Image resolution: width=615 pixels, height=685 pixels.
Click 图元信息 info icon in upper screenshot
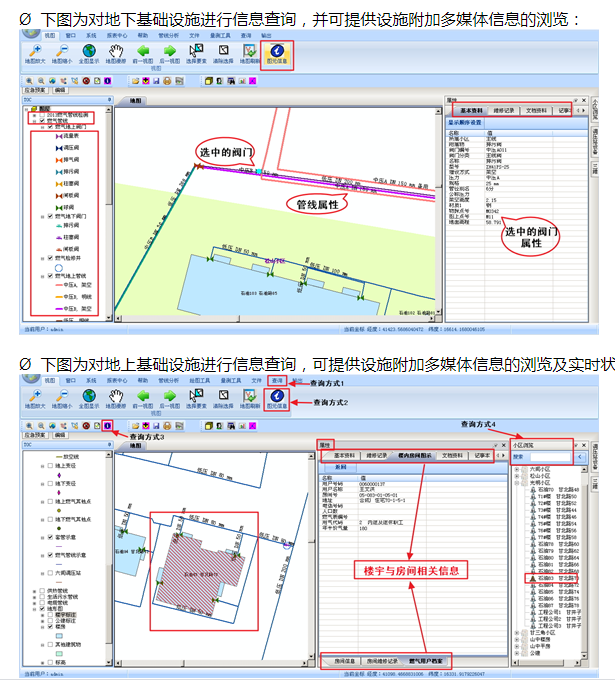[x=276, y=49]
